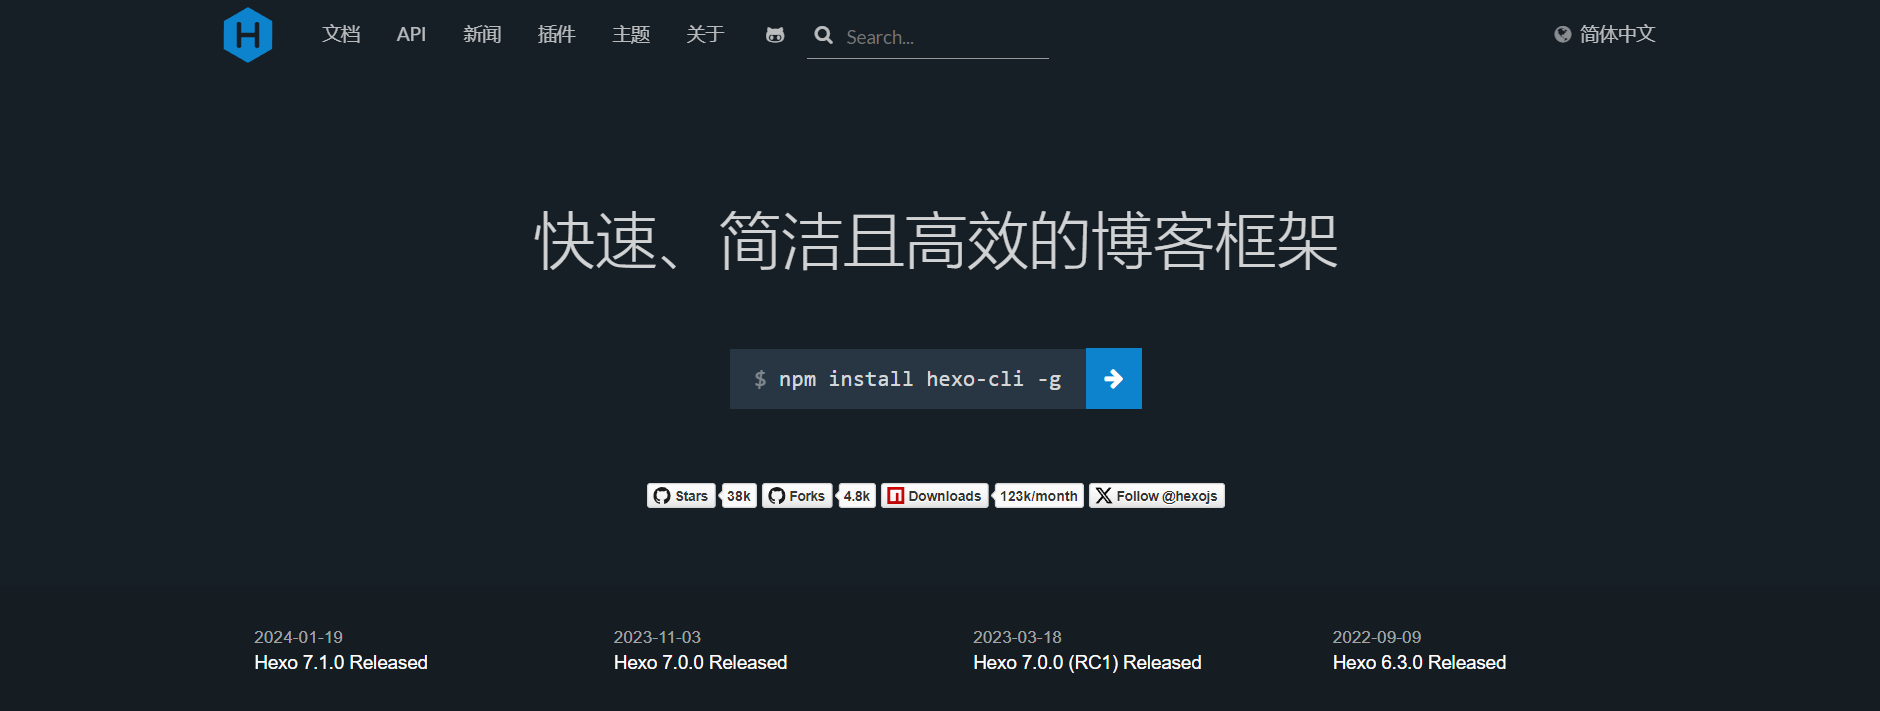Open the 关于 about menu item

pyautogui.click(x=705, y=35)
